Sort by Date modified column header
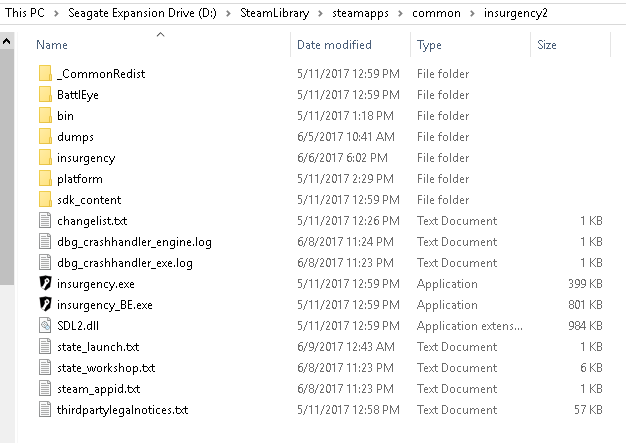626x443 pixels. [x=334, y=45]
